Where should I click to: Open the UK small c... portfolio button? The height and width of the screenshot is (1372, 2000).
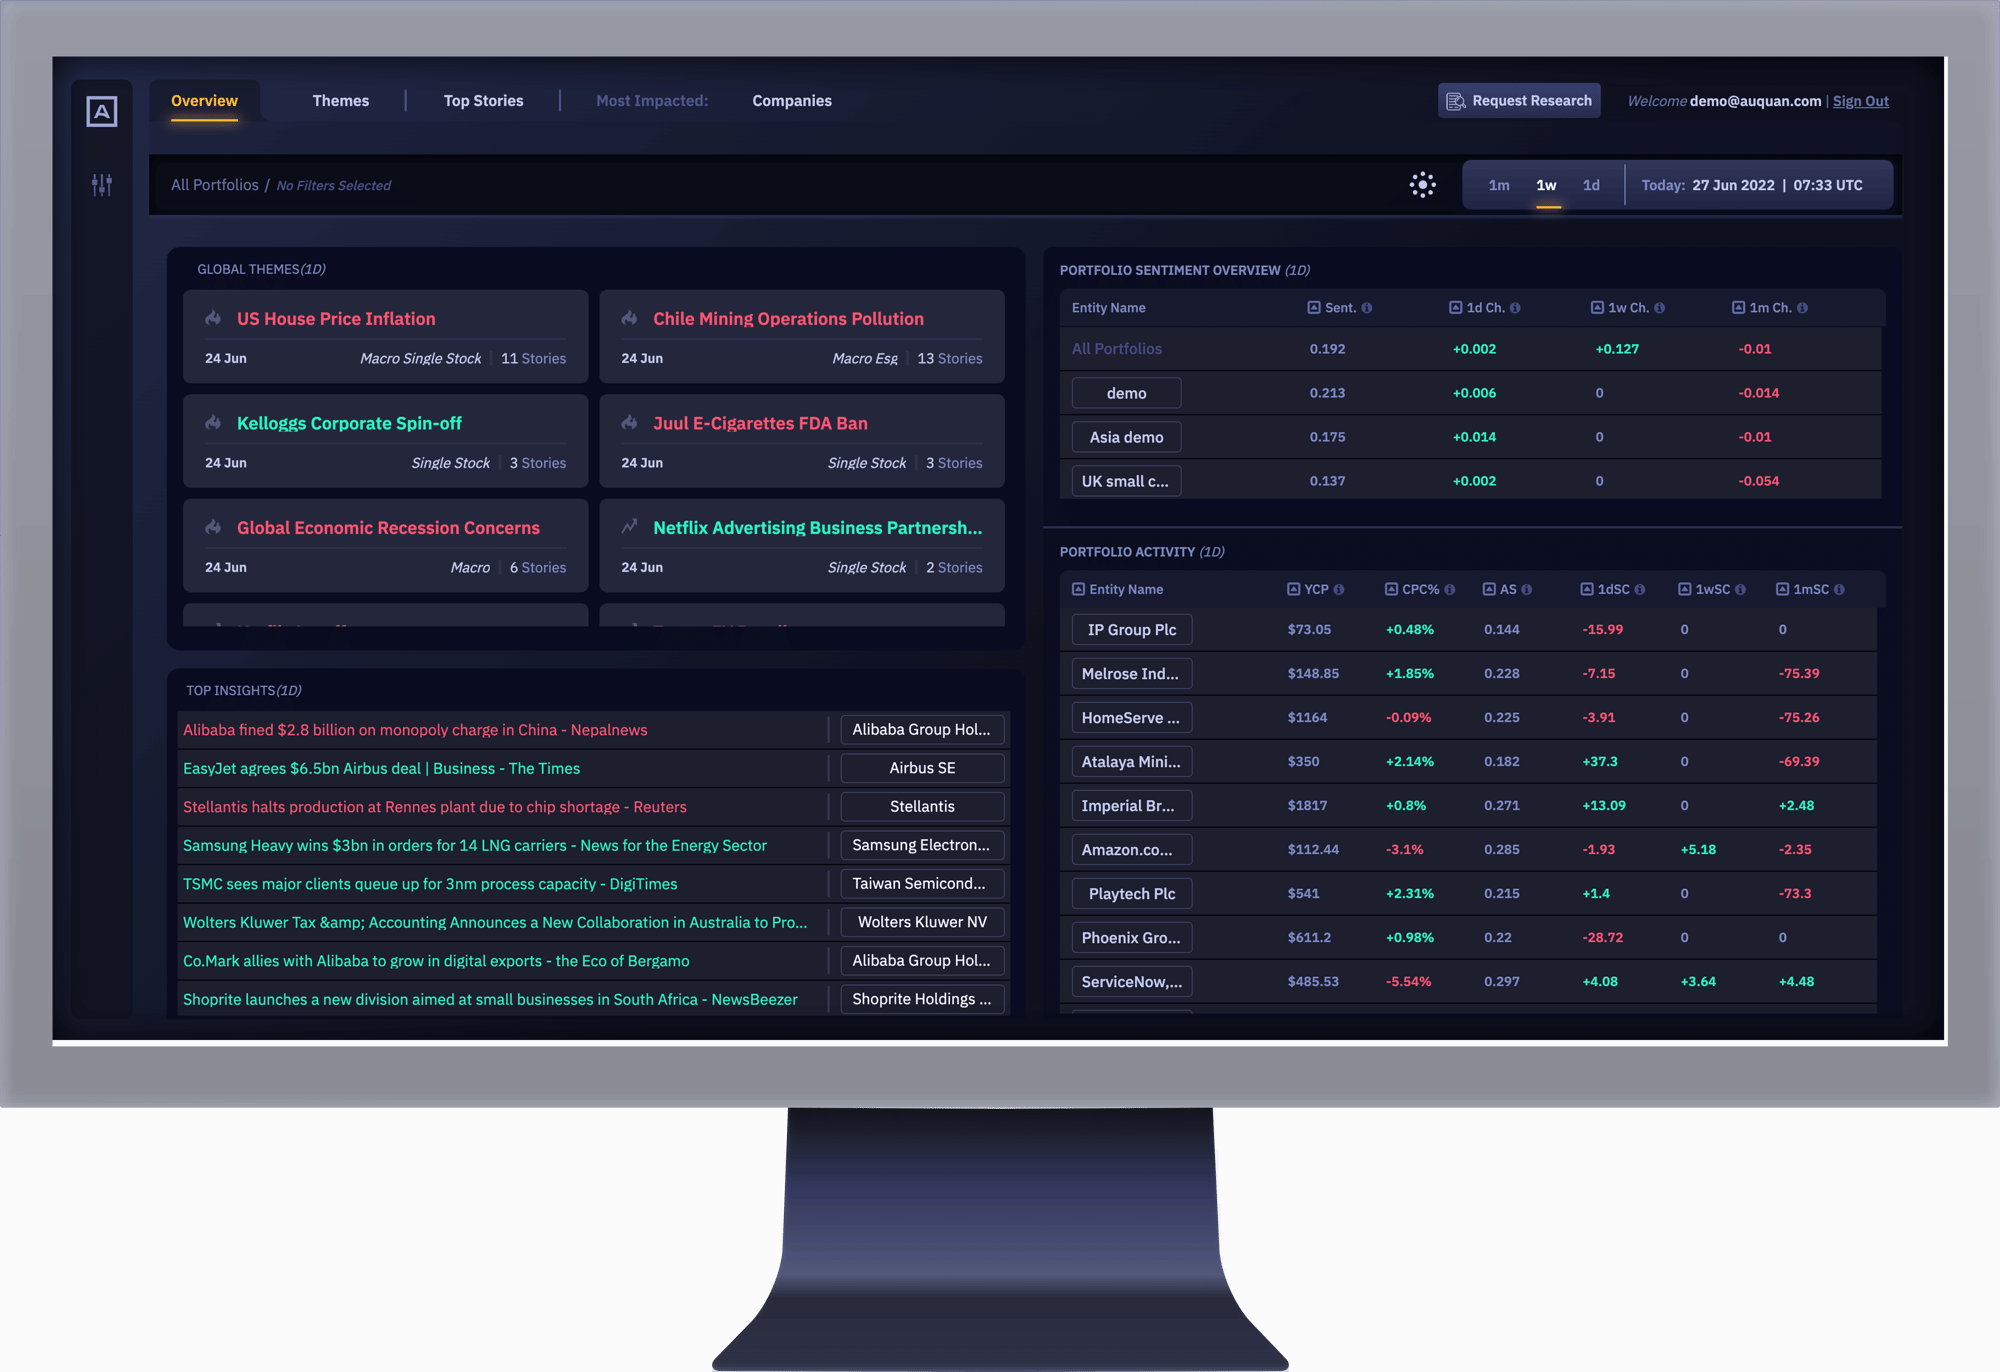tap(1126, 481)
